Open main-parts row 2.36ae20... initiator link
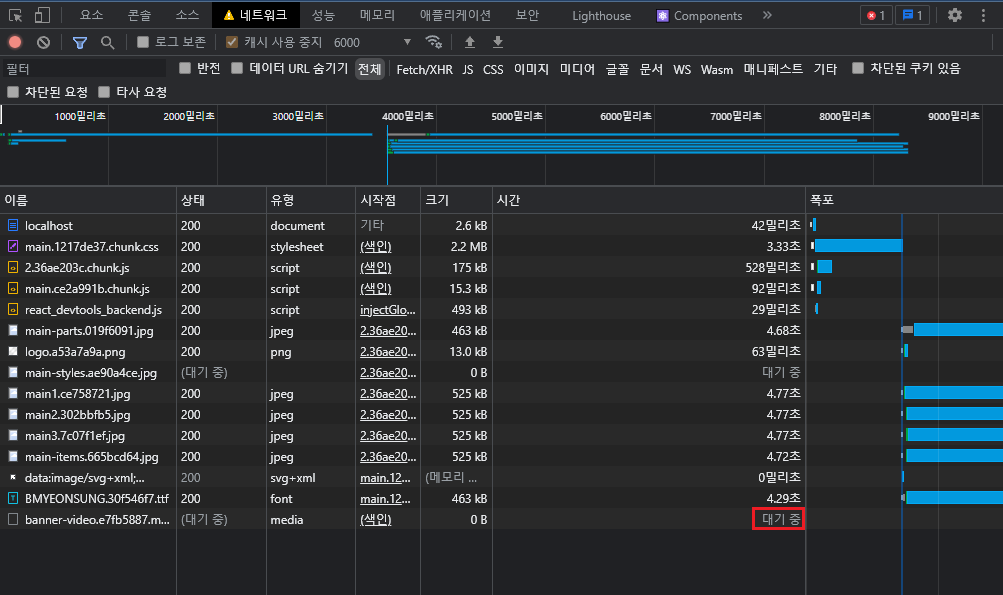The height and width of the screenshot is (595, 1003). click(x=388, y=331)
